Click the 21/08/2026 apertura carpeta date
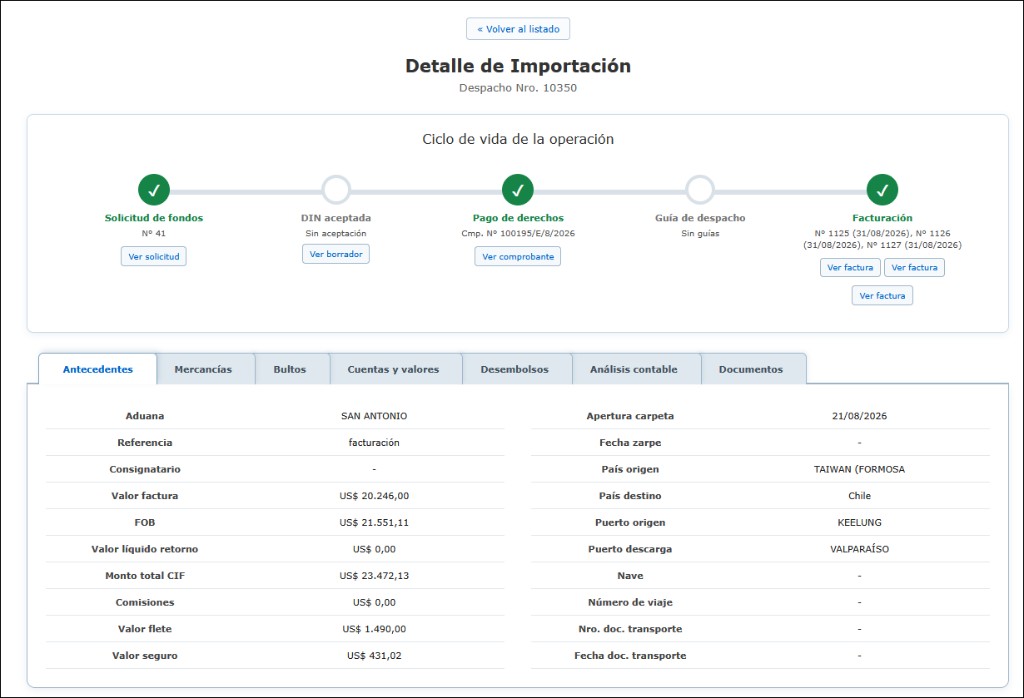1024x698 pixels. point(859,416)
